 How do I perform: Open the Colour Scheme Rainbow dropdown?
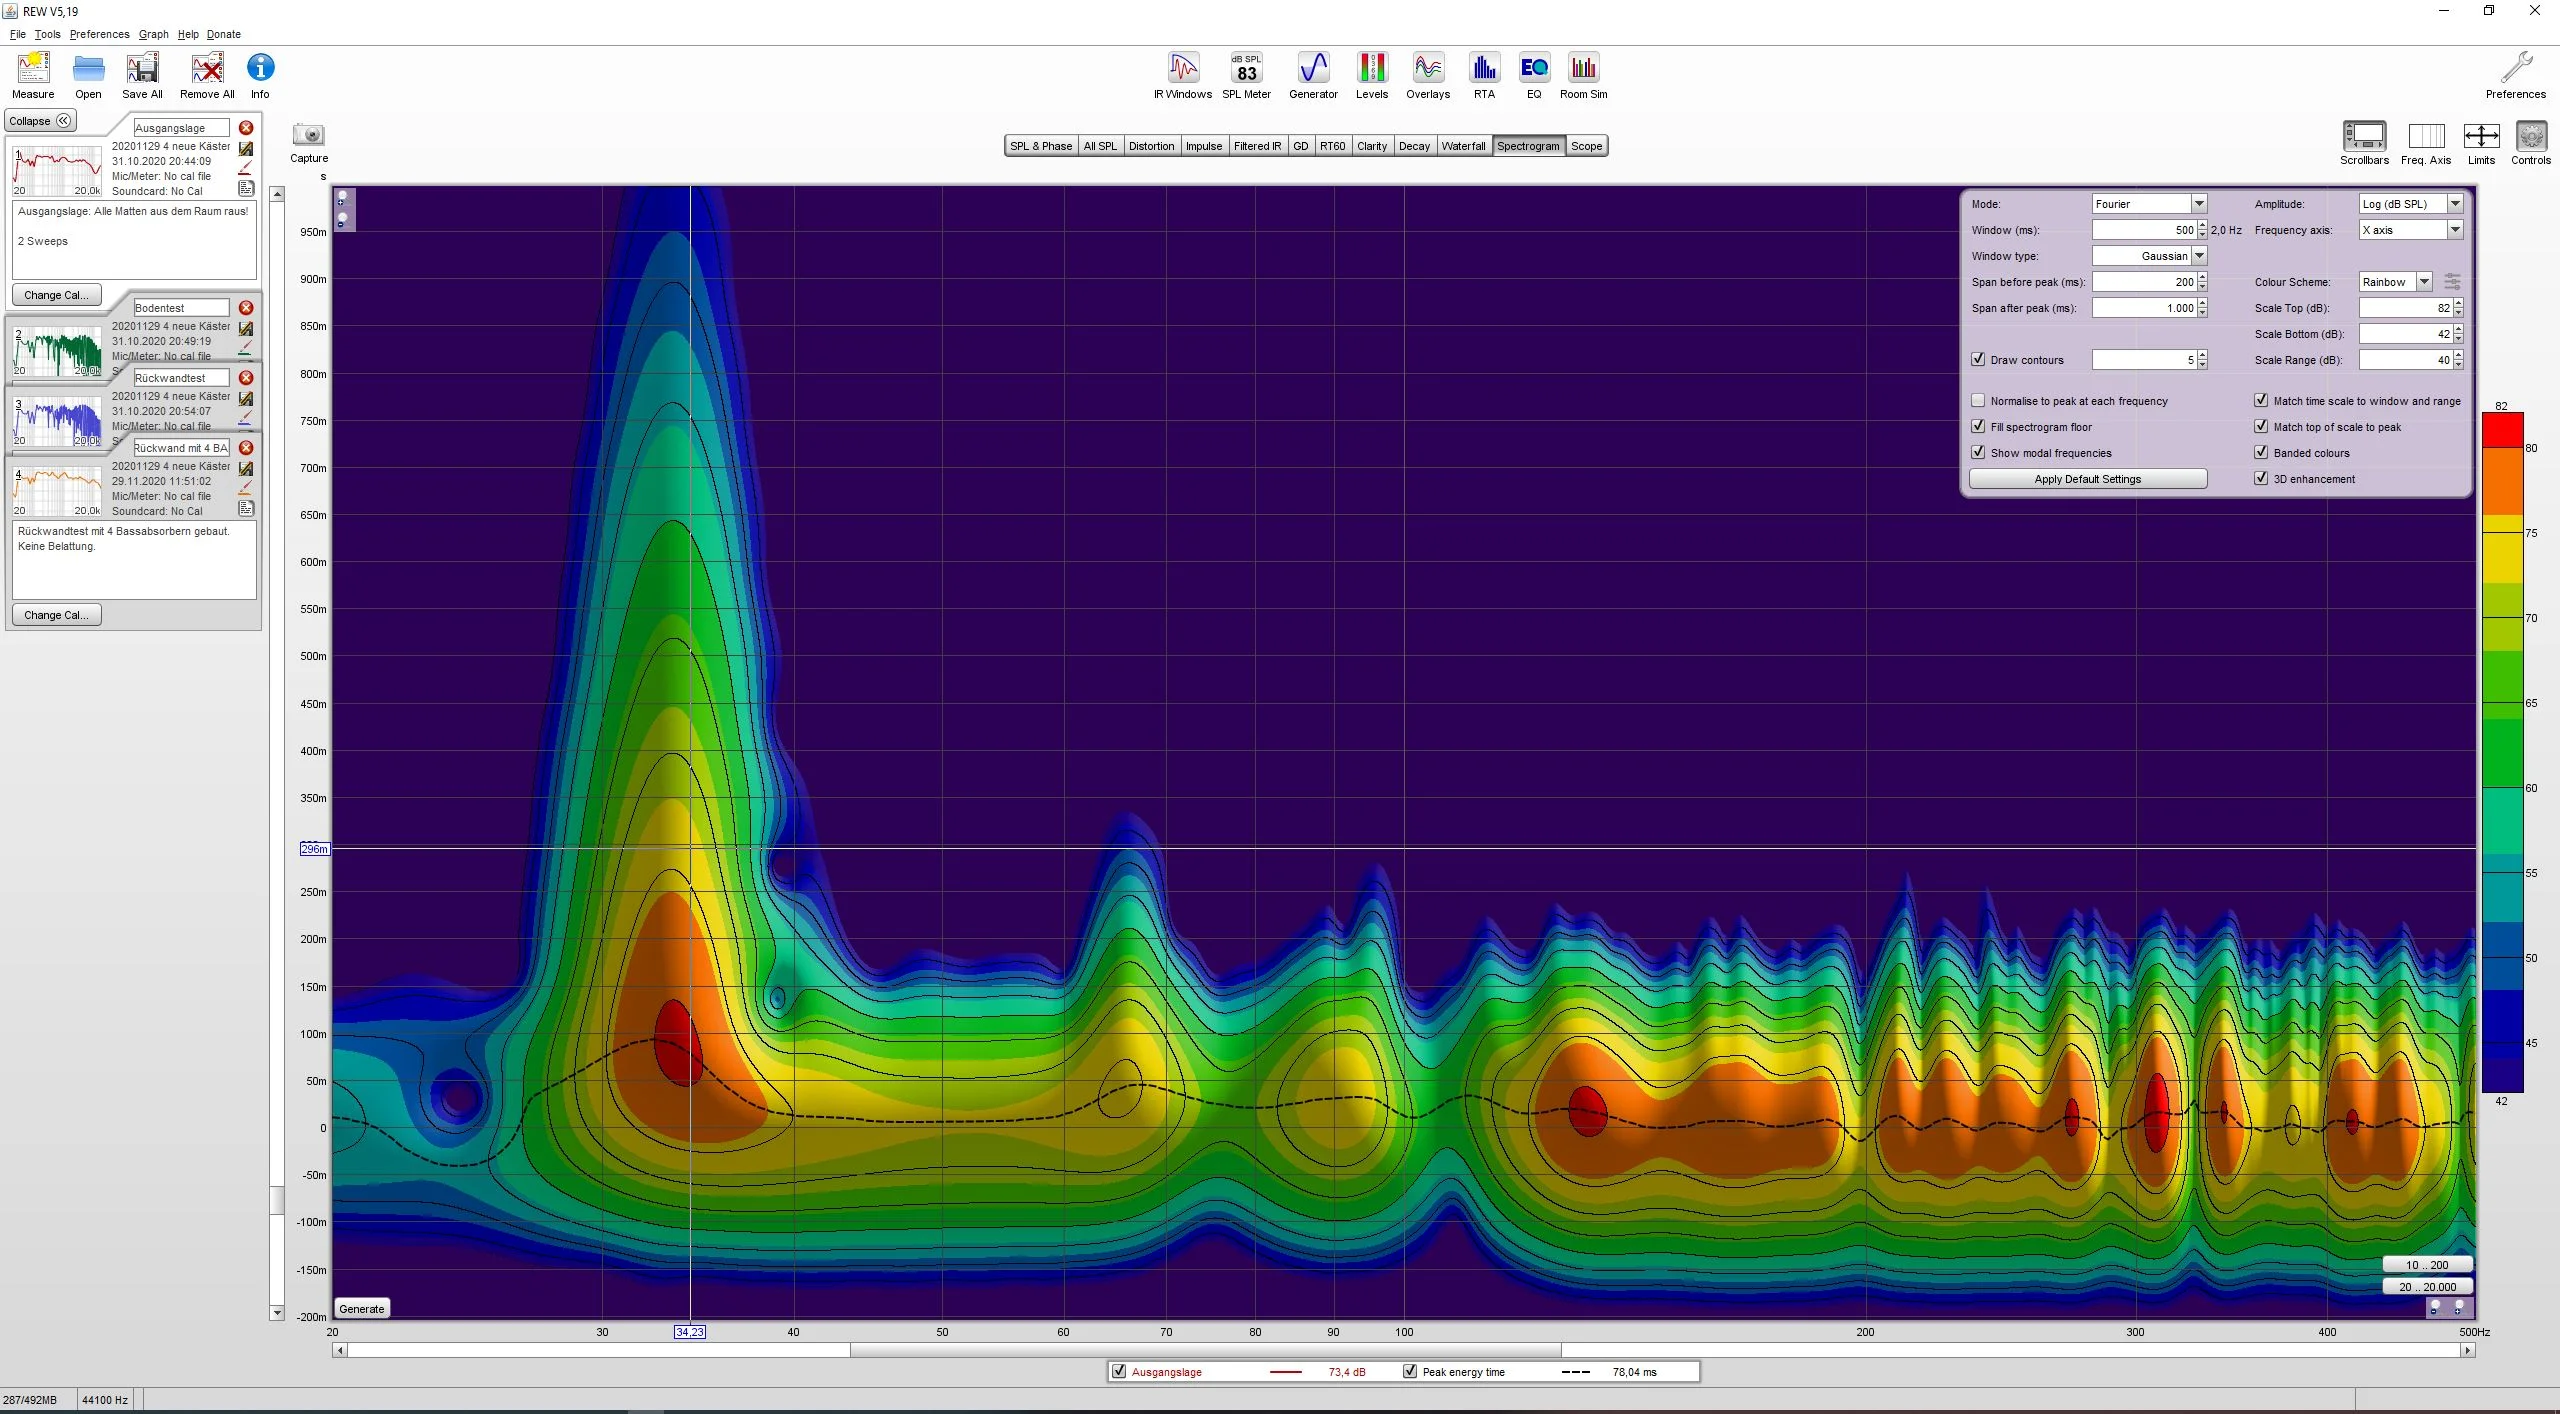[2395, 282]
